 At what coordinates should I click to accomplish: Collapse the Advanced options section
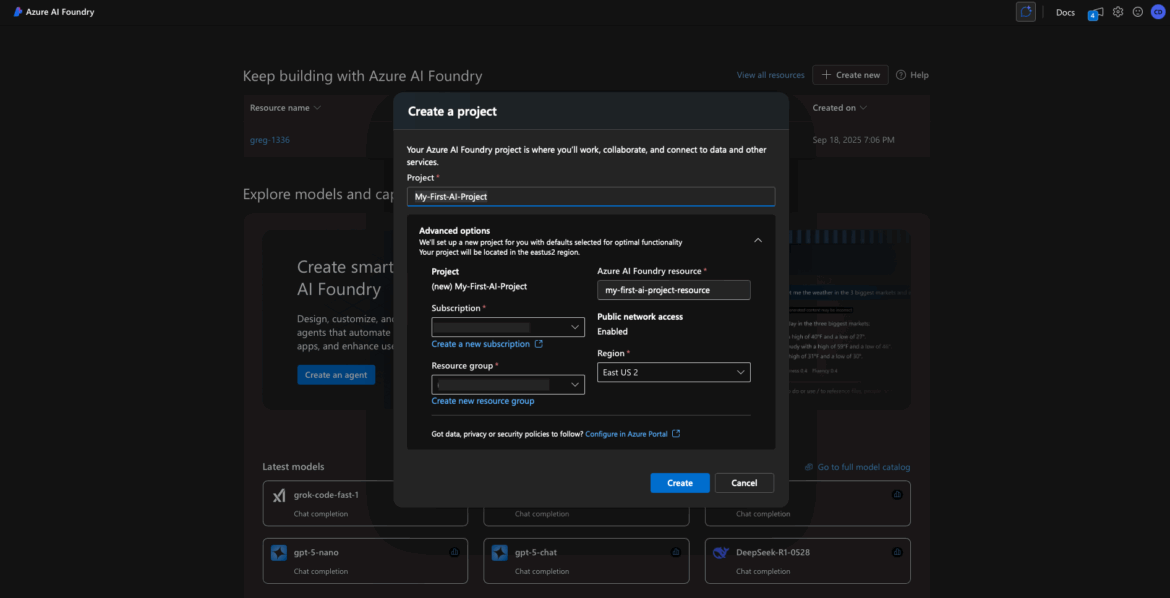pyautogui.click(x=757, y=240)
